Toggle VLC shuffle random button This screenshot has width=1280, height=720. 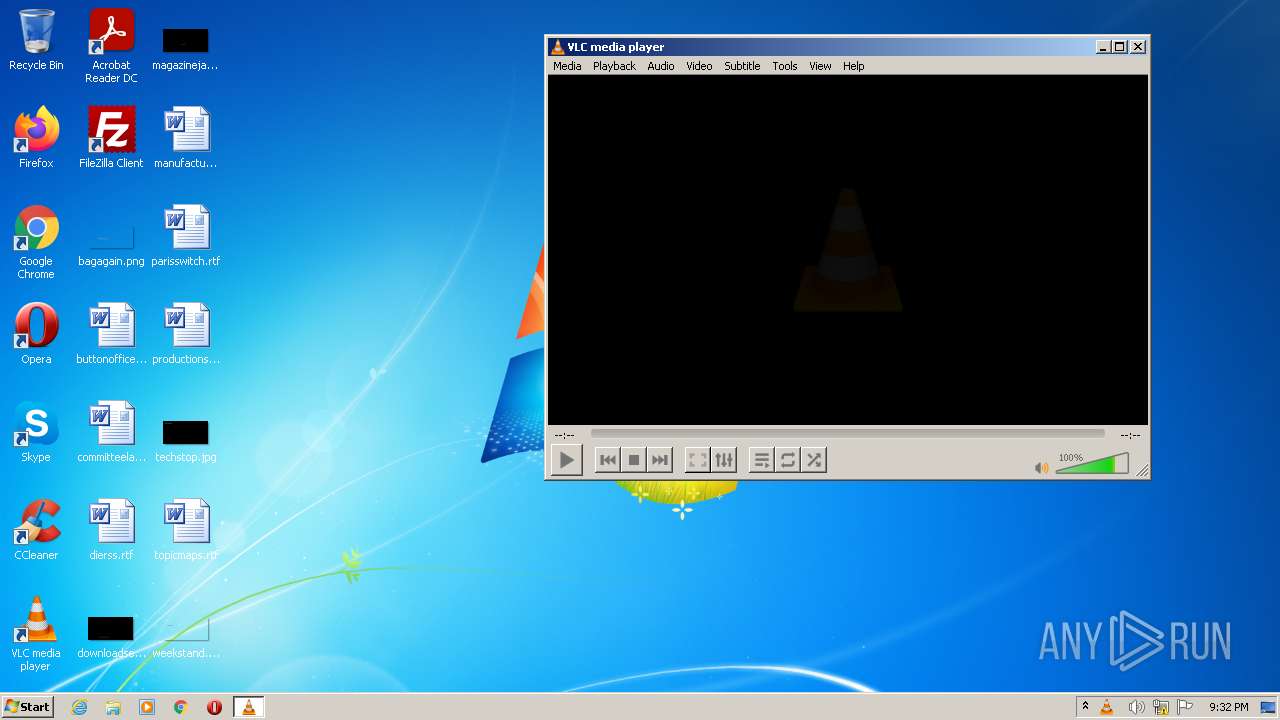pyautogui.click(x=814, y=460)
